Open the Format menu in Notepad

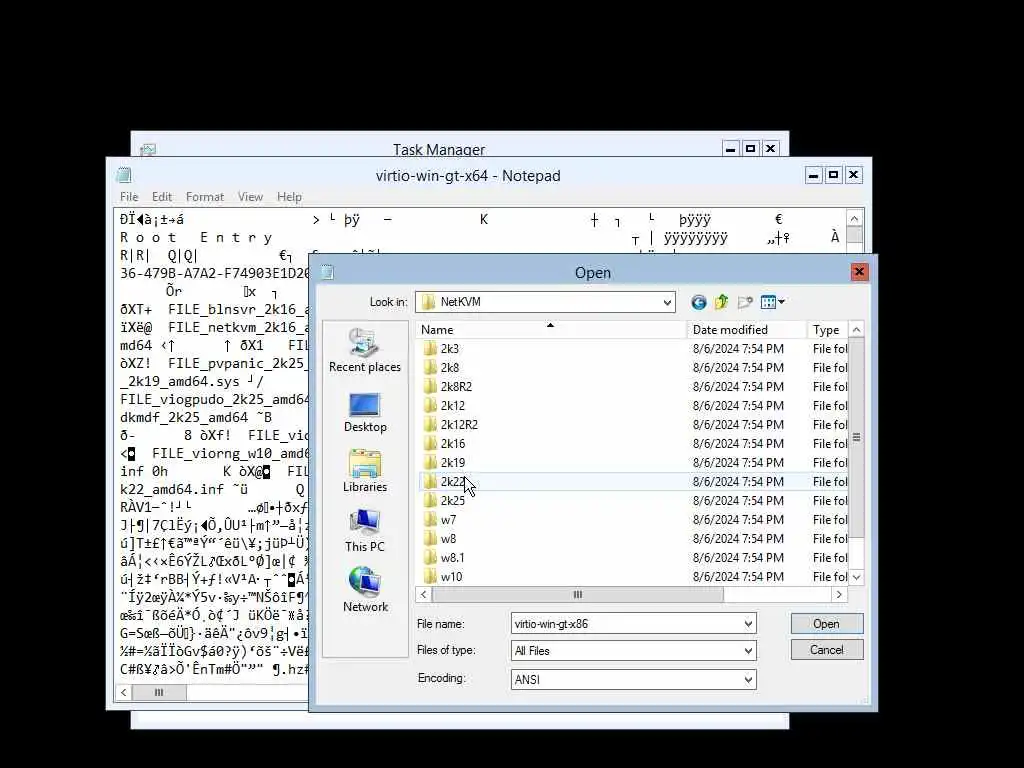[204, 197]
